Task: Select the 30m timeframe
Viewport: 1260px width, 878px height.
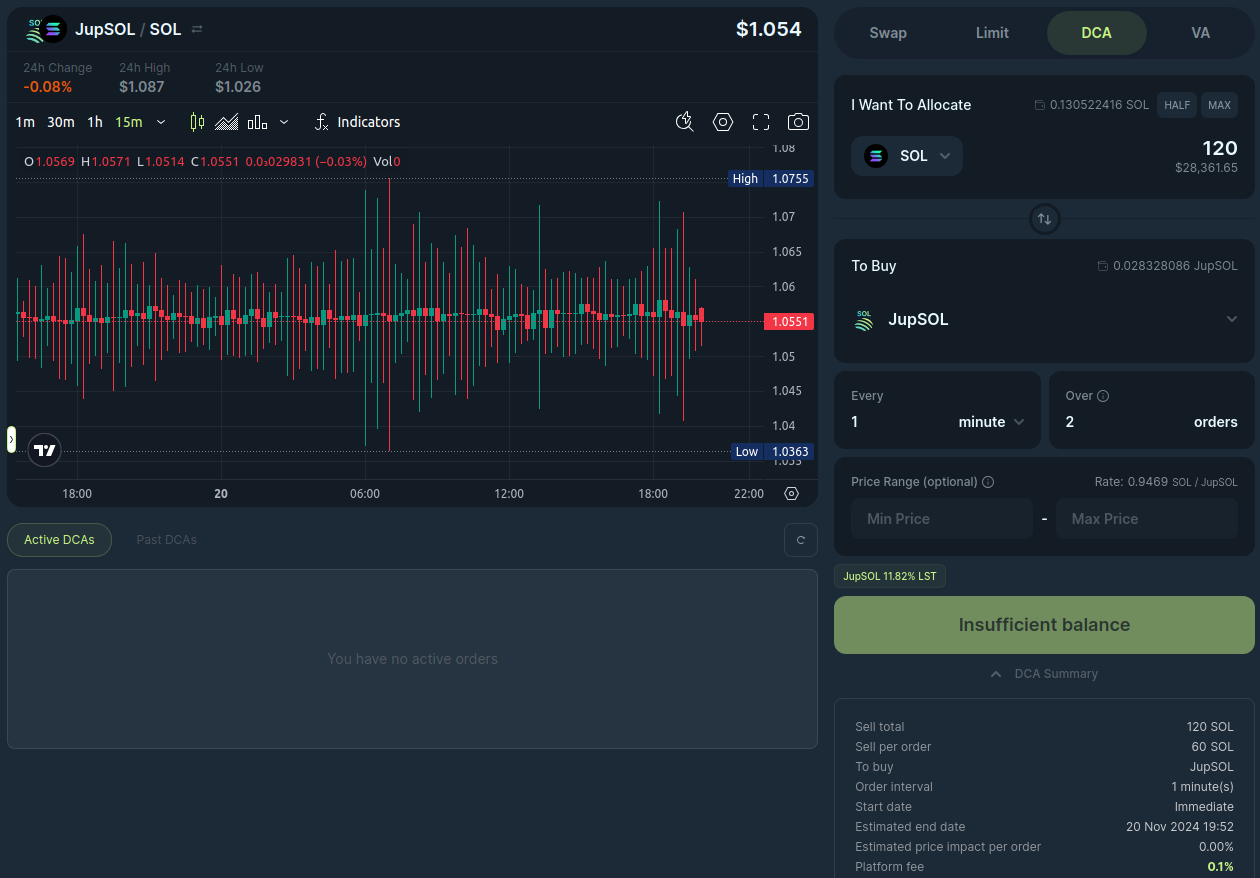Action: point(61,122)
